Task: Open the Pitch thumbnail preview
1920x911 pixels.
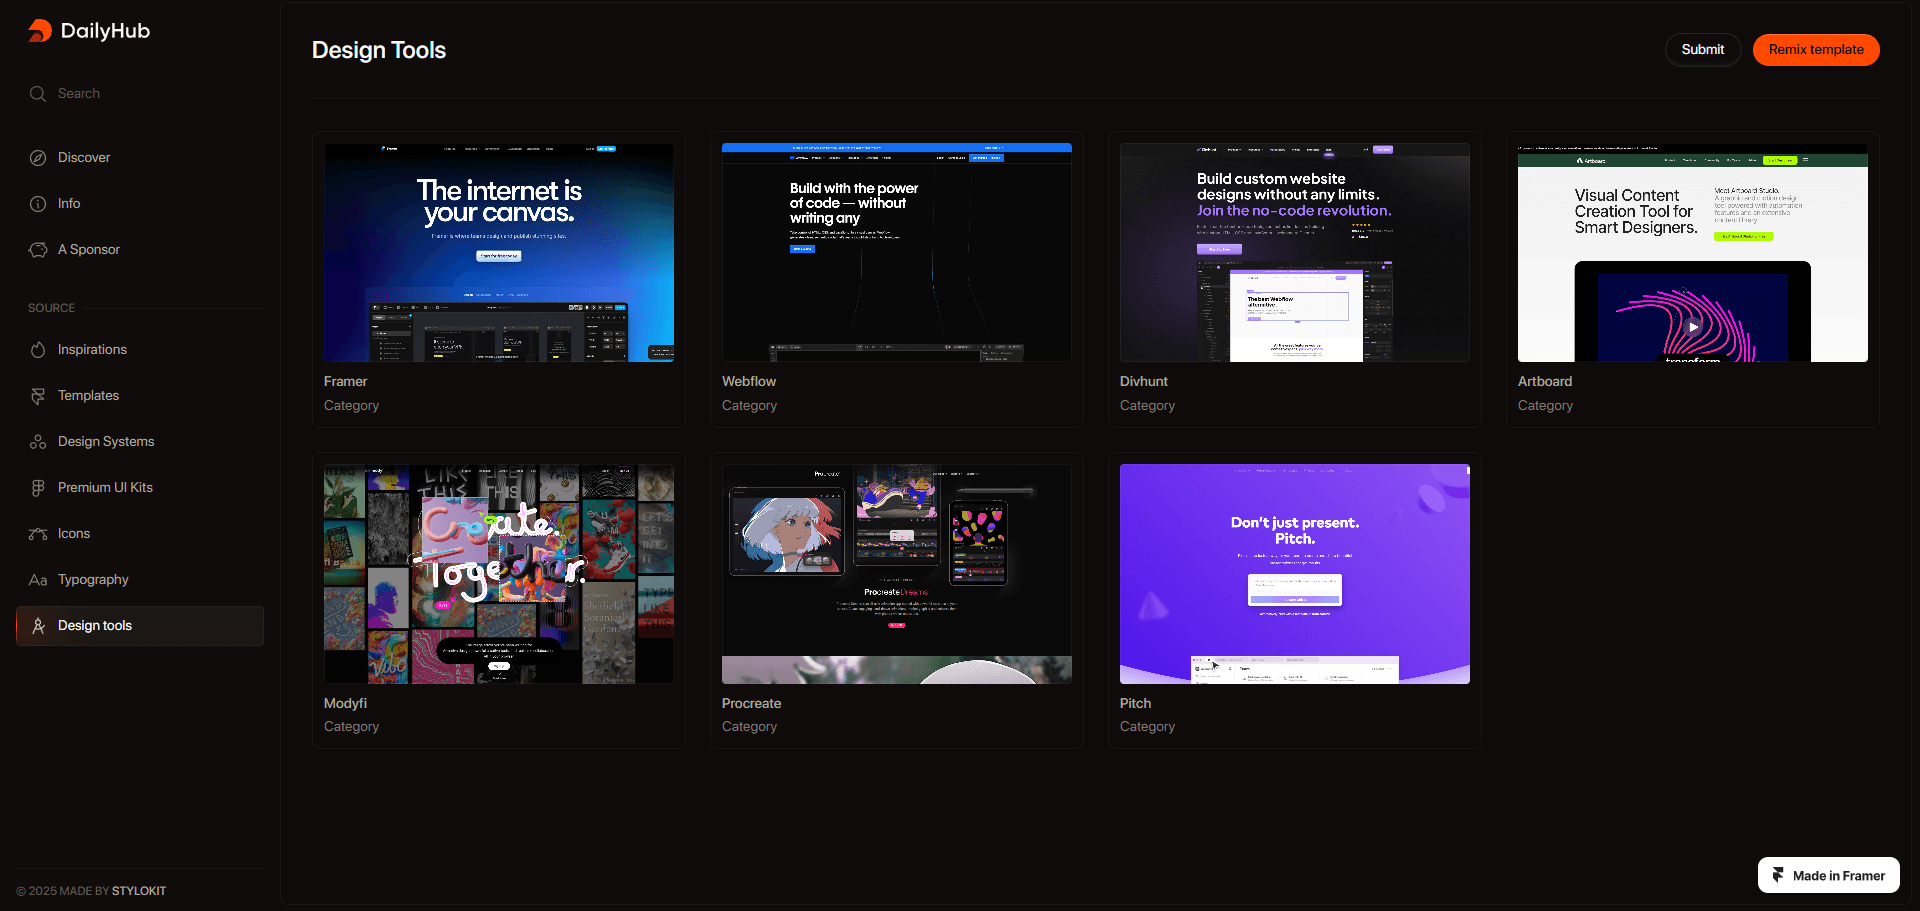Action: (1295, 574)
